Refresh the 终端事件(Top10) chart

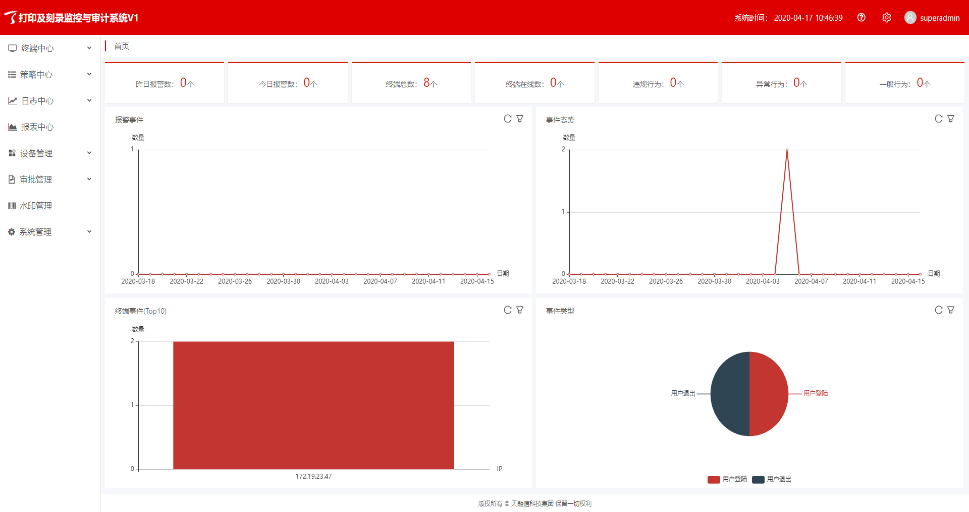pyautogui.click(x=507, y=310)
